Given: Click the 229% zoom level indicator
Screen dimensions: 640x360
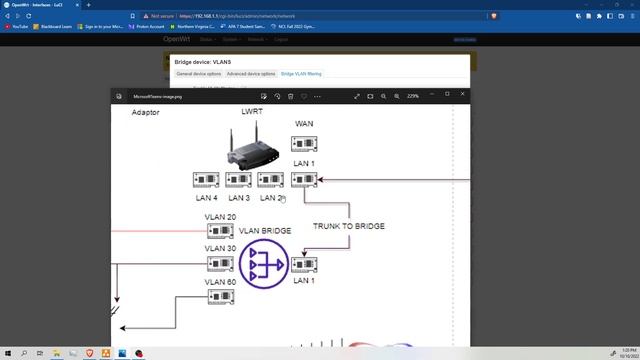Looking at the screenshot, I should 413,96.
